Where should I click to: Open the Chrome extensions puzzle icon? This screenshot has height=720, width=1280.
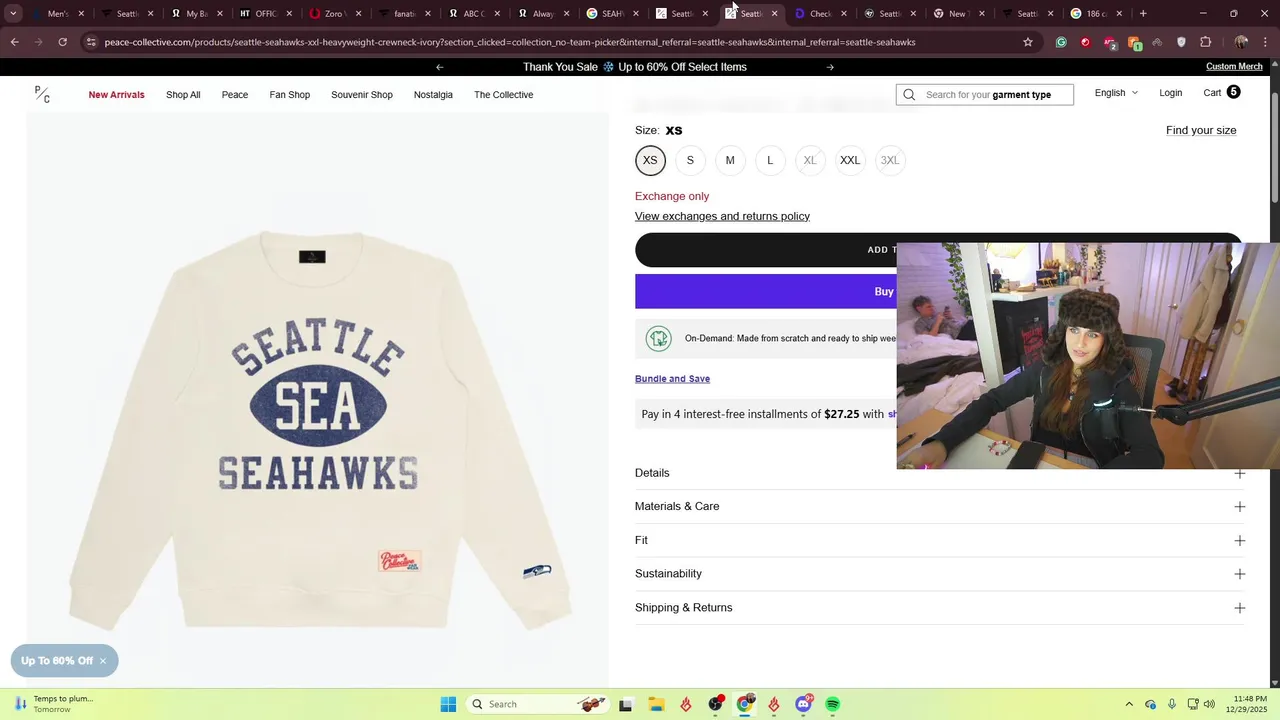(x=1205, y=42)
